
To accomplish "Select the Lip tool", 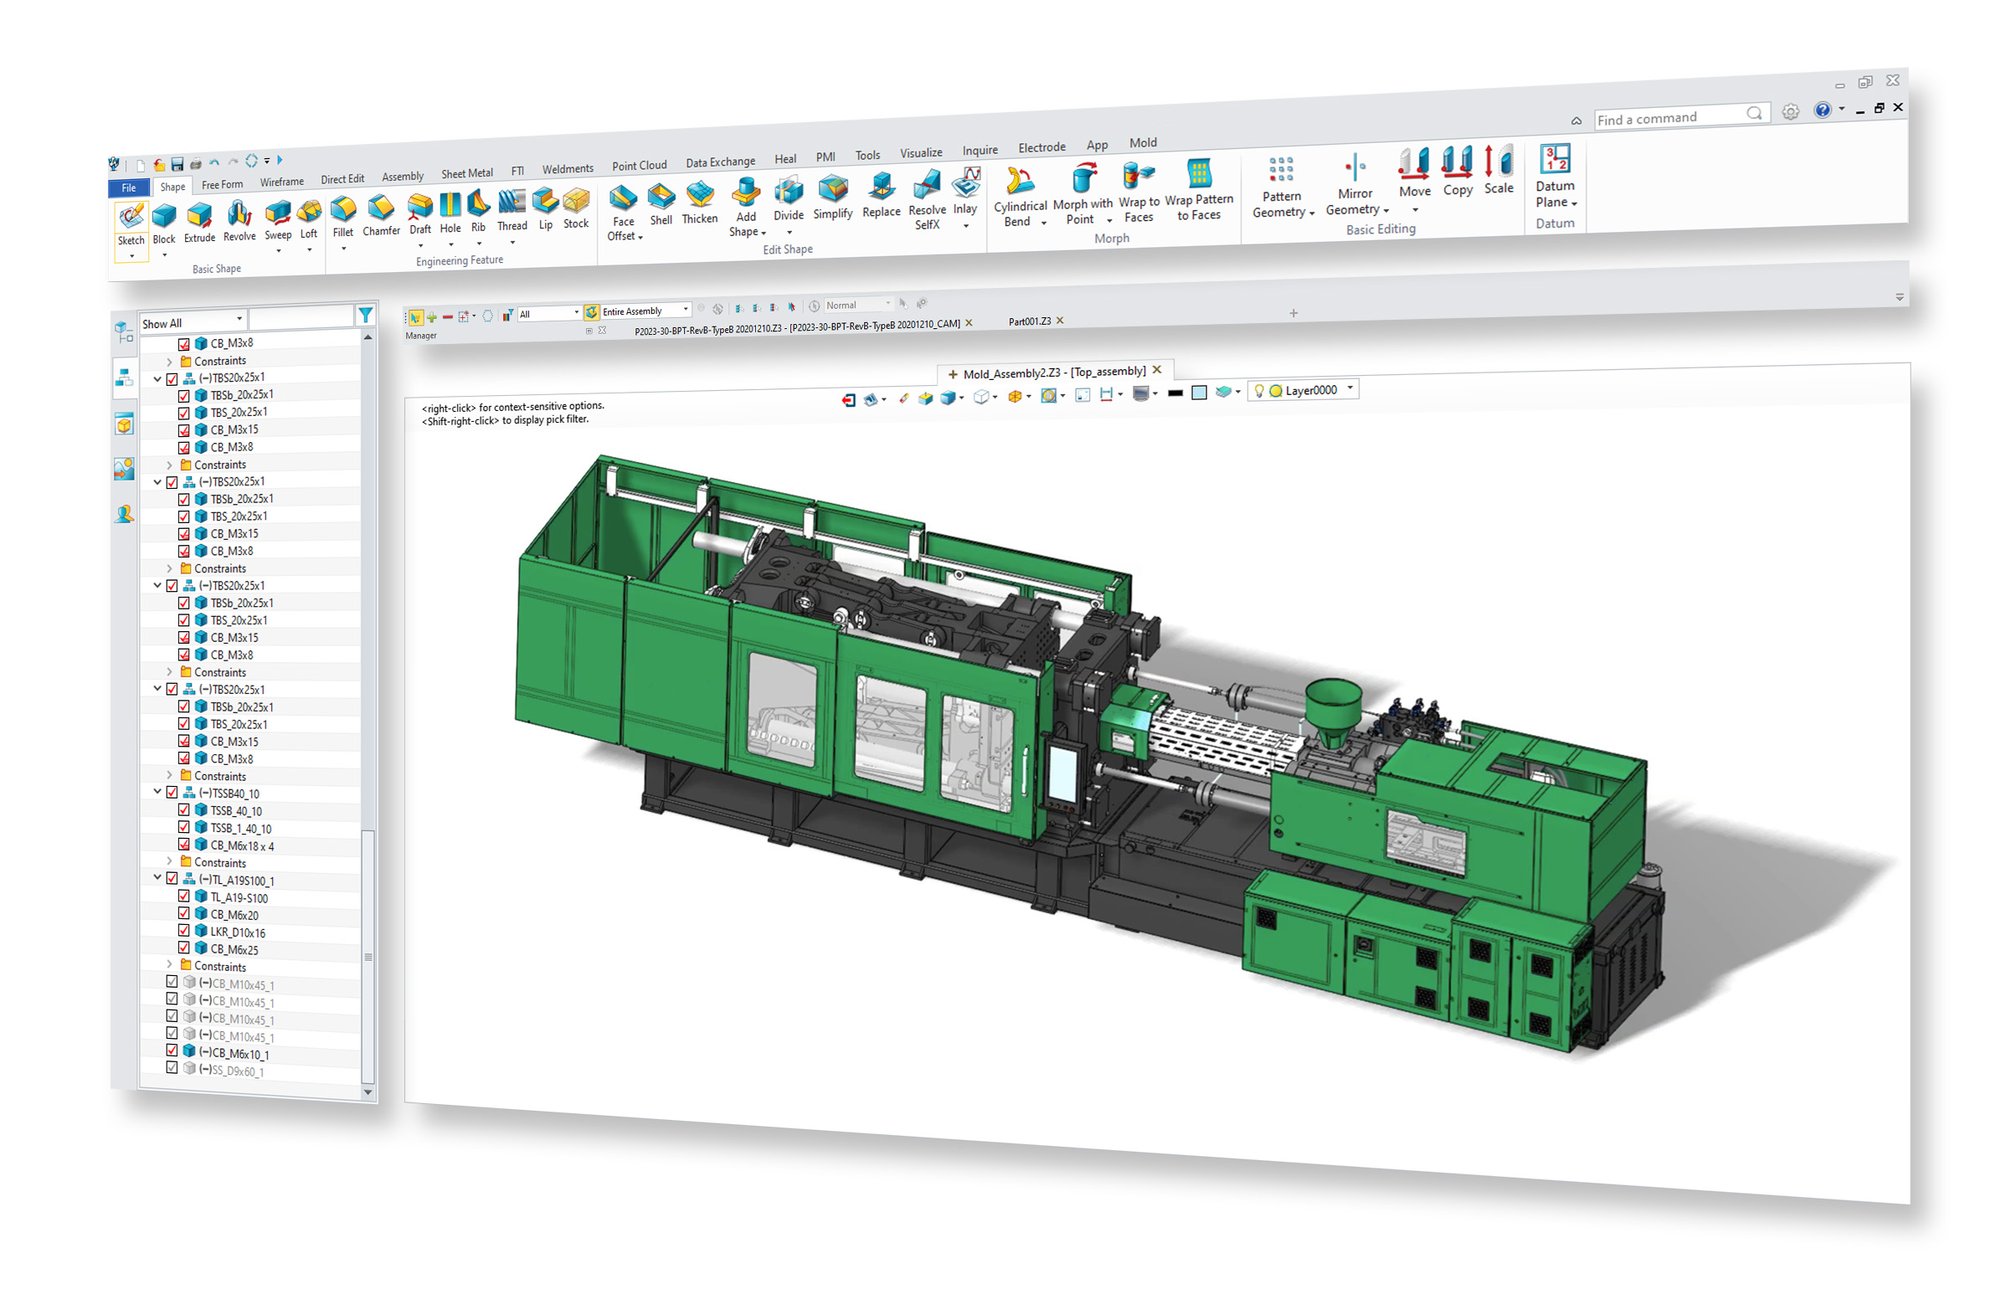I will pos(545,210).
